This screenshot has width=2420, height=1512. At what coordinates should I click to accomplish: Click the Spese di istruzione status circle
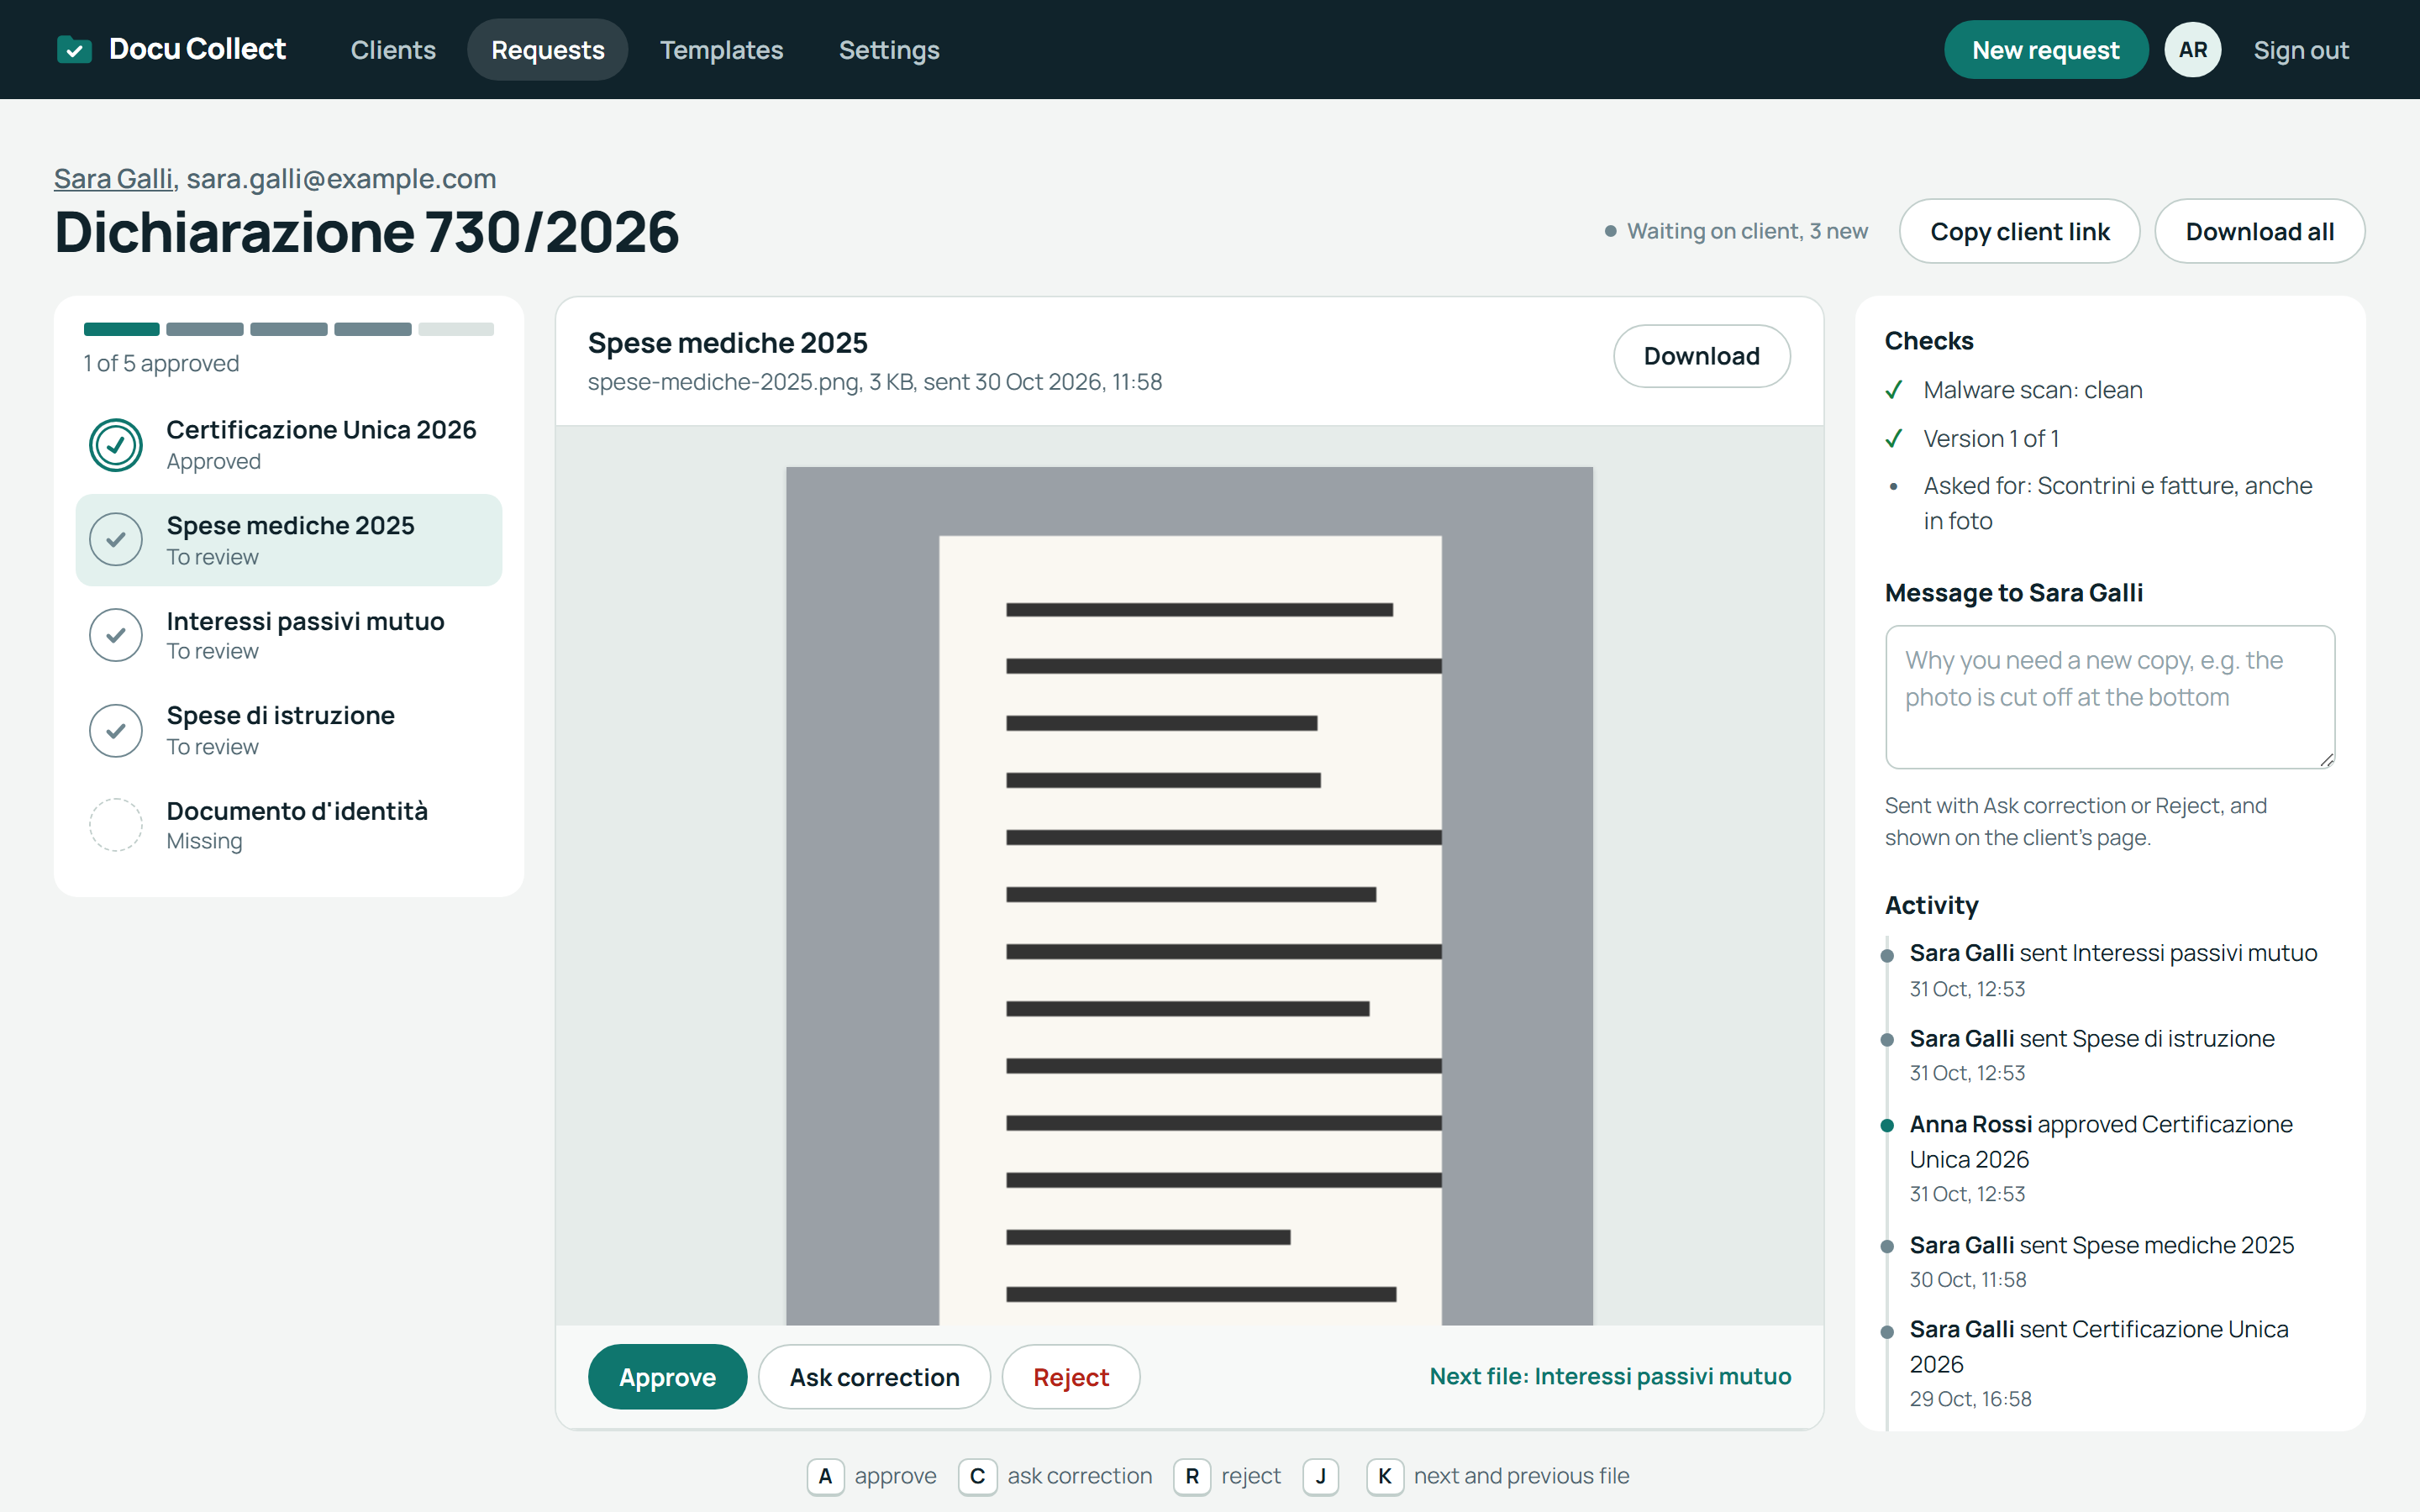coord(116,730)
